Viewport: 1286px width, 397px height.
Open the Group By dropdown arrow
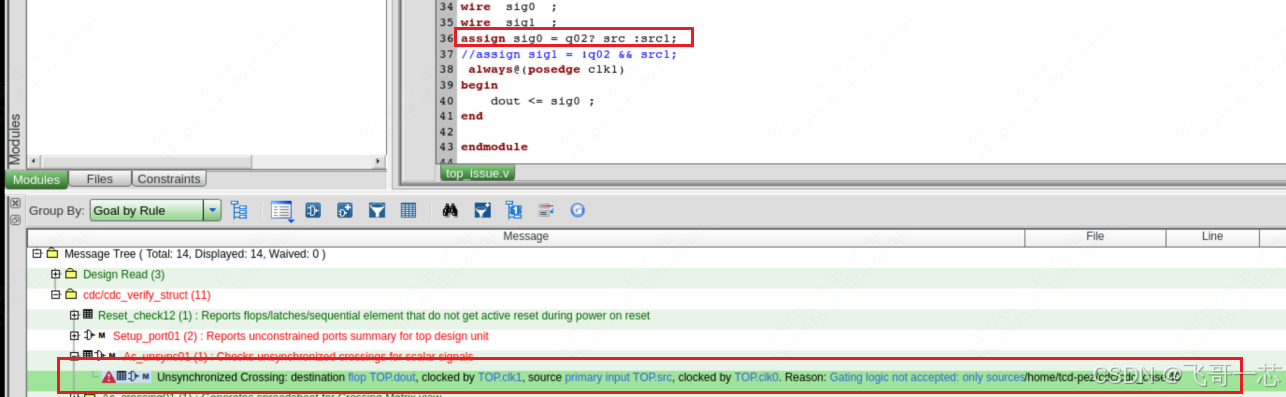tap(212, 211)
